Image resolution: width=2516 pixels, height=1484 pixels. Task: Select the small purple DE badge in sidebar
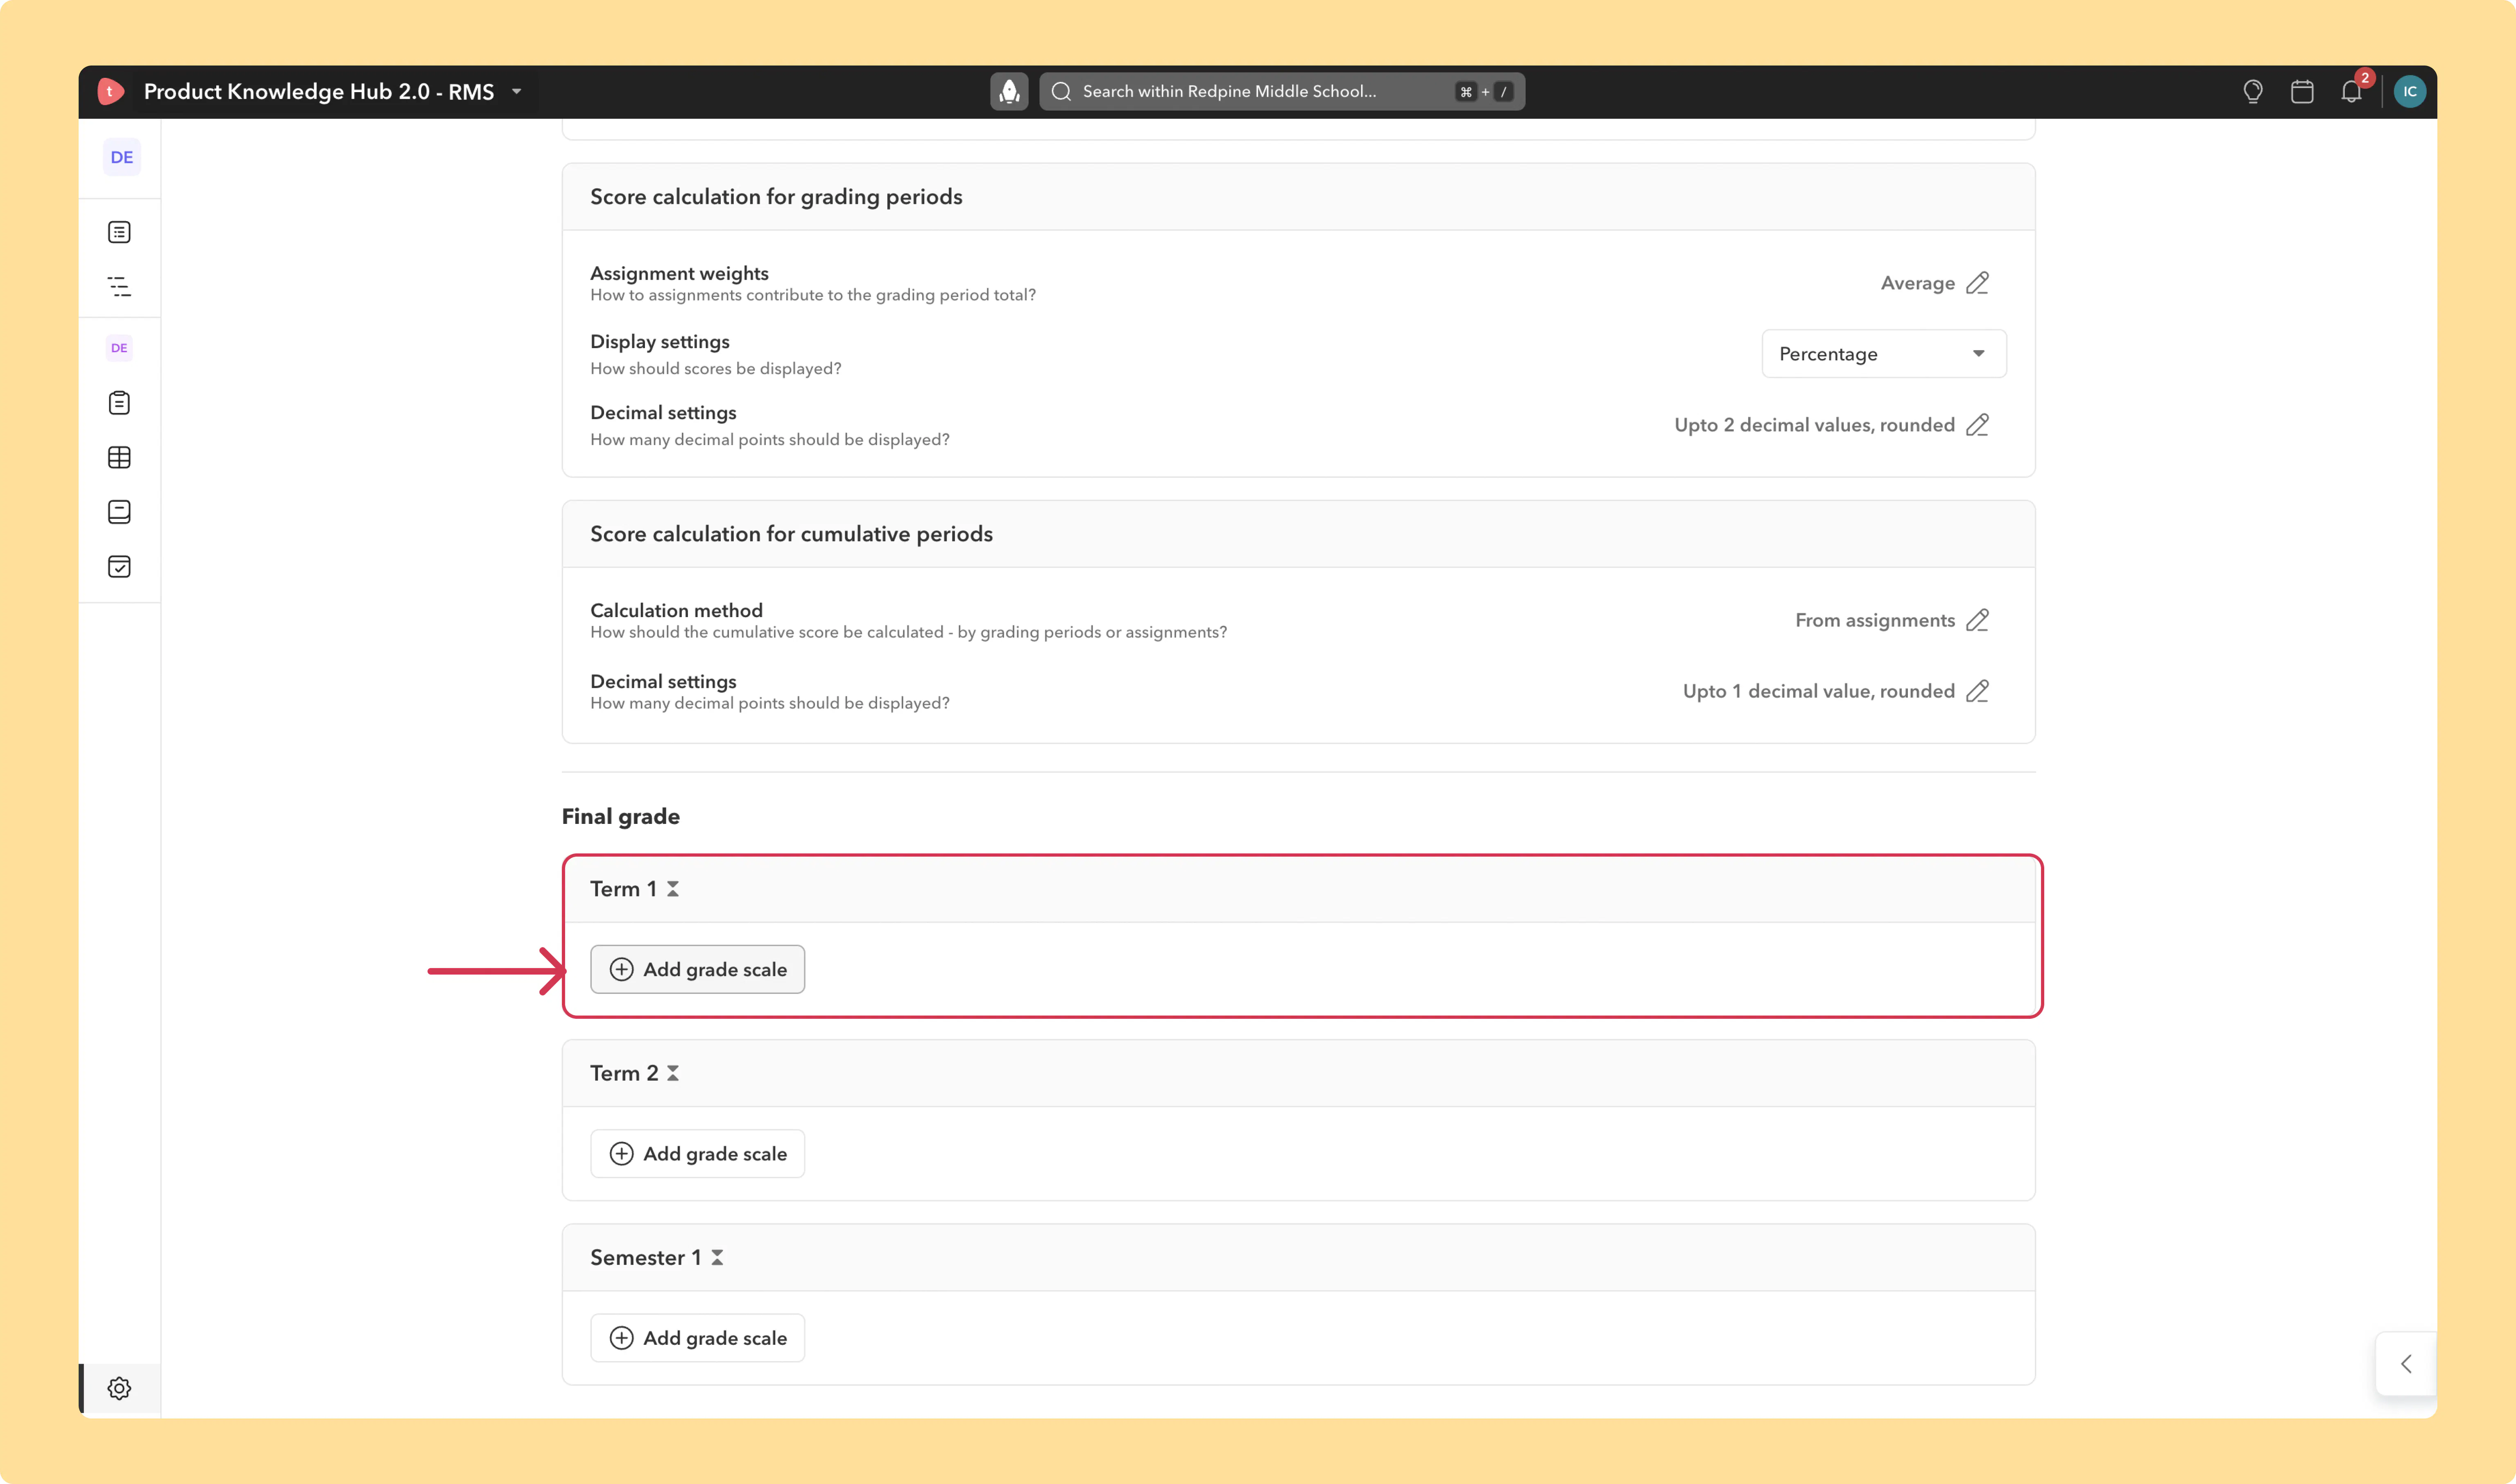point(119,348)
